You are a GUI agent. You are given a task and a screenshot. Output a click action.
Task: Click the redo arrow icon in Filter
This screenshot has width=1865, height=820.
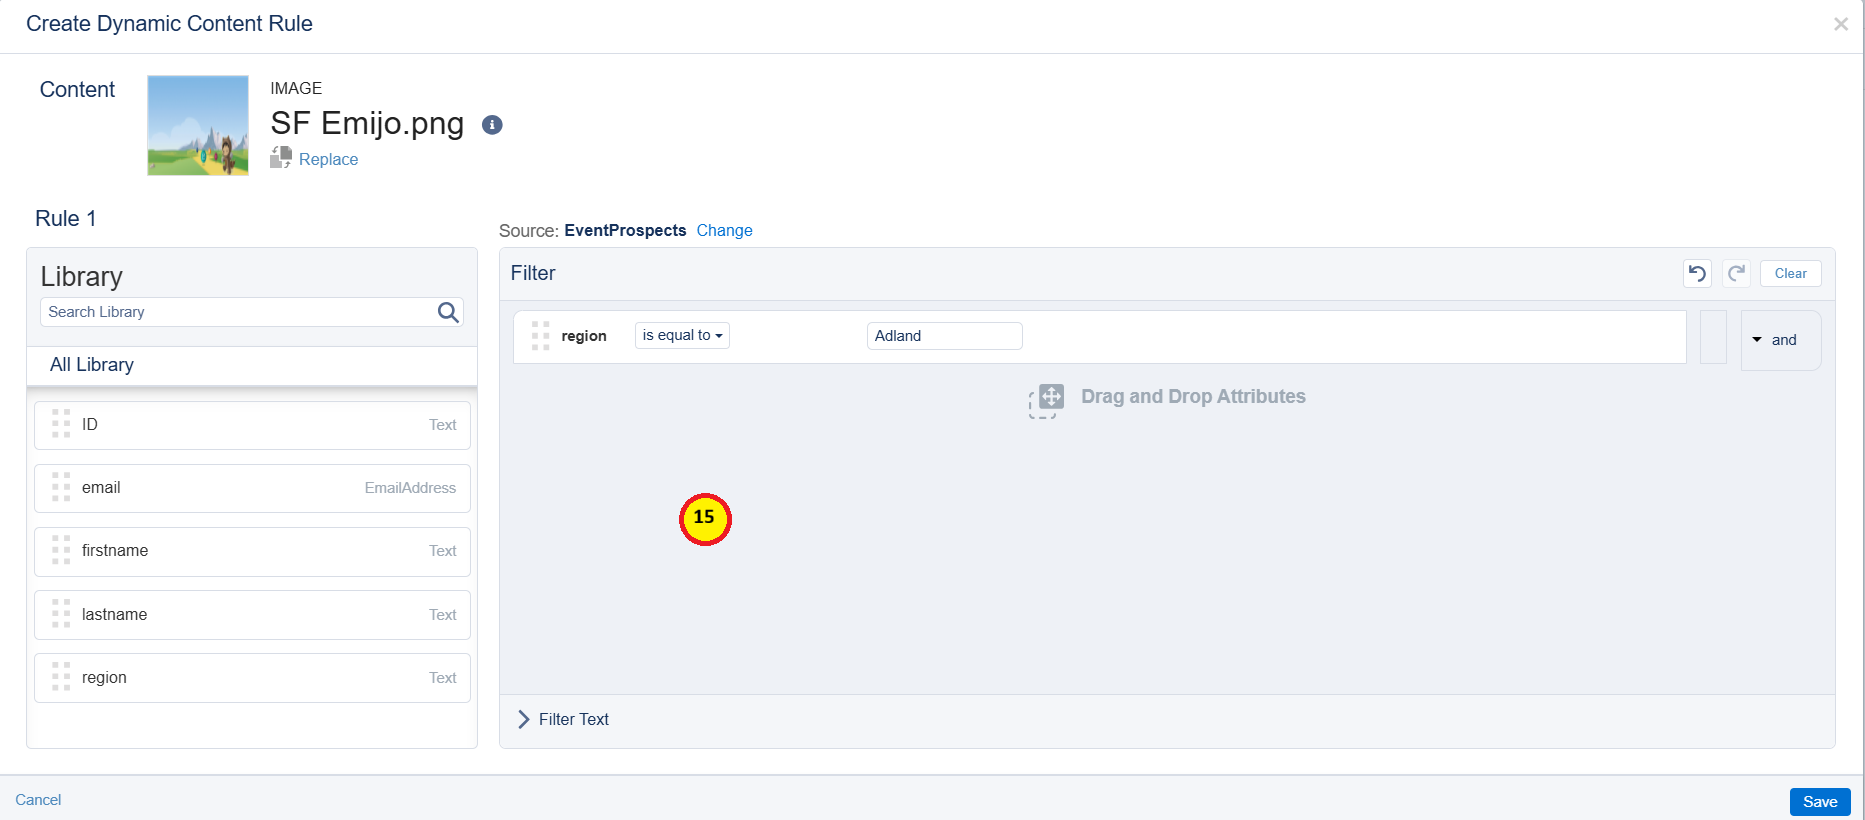coord(1736,274)
